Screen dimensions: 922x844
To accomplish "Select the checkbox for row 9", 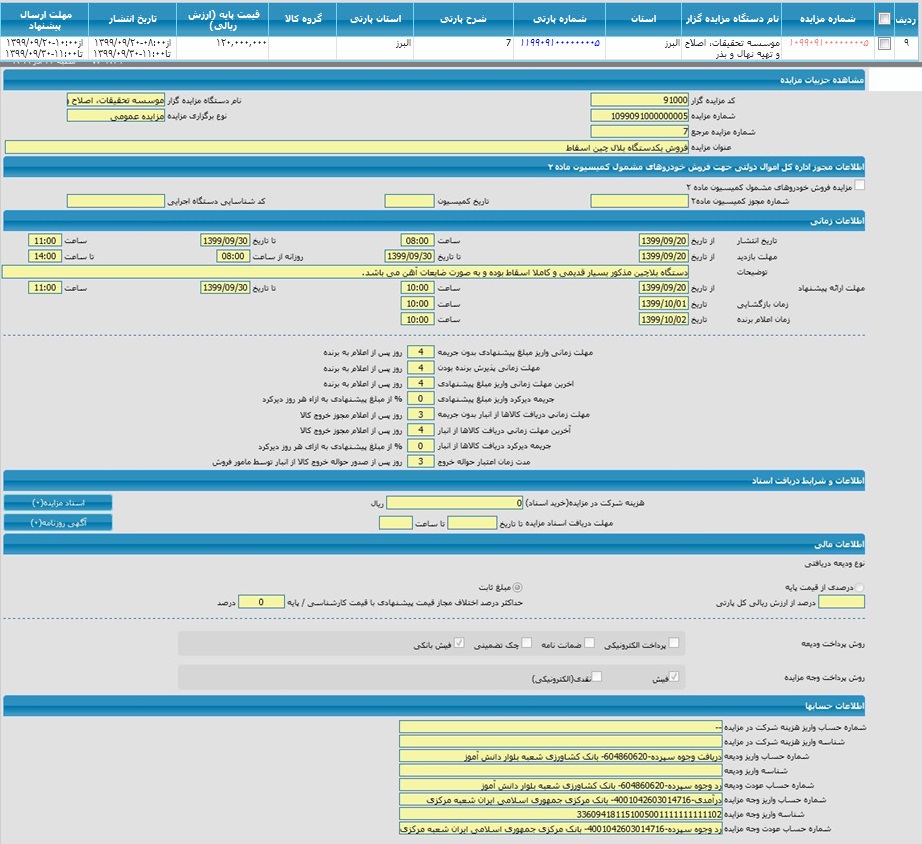I will 883,44.
